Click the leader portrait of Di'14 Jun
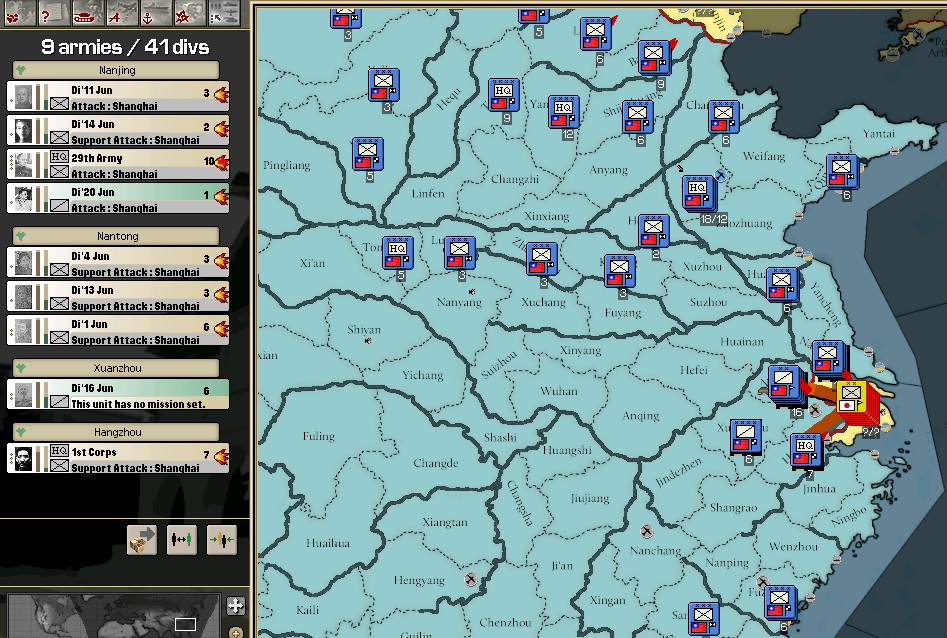Image resolution: width=947 pixels, height=638 pixels. click(x=23, y=132)
